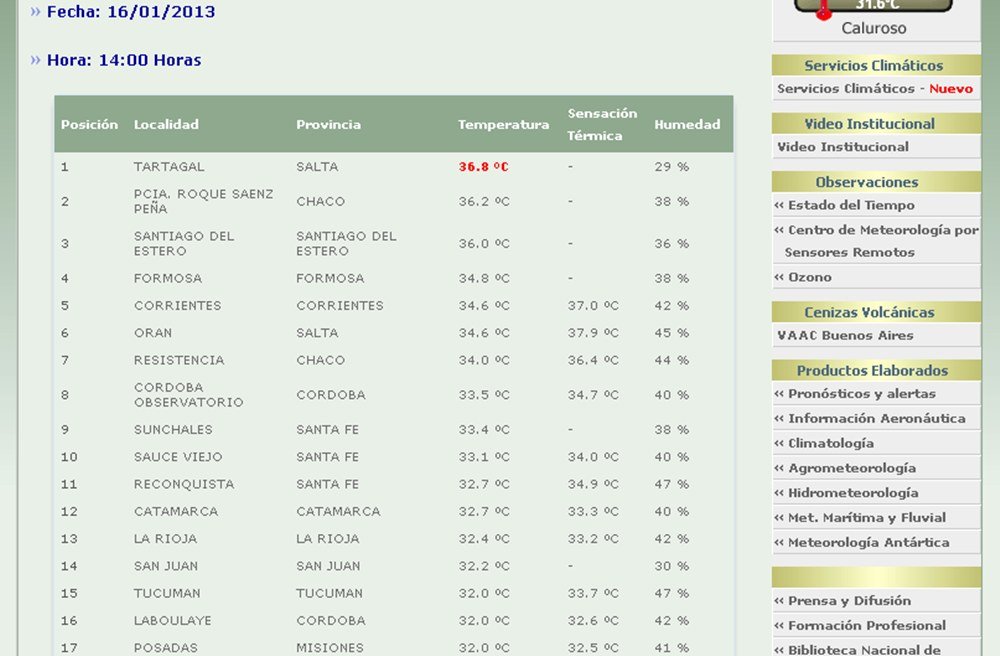Click the Temperatura column header
This screenshot has height=656, width=1000.
click(503, 125)
